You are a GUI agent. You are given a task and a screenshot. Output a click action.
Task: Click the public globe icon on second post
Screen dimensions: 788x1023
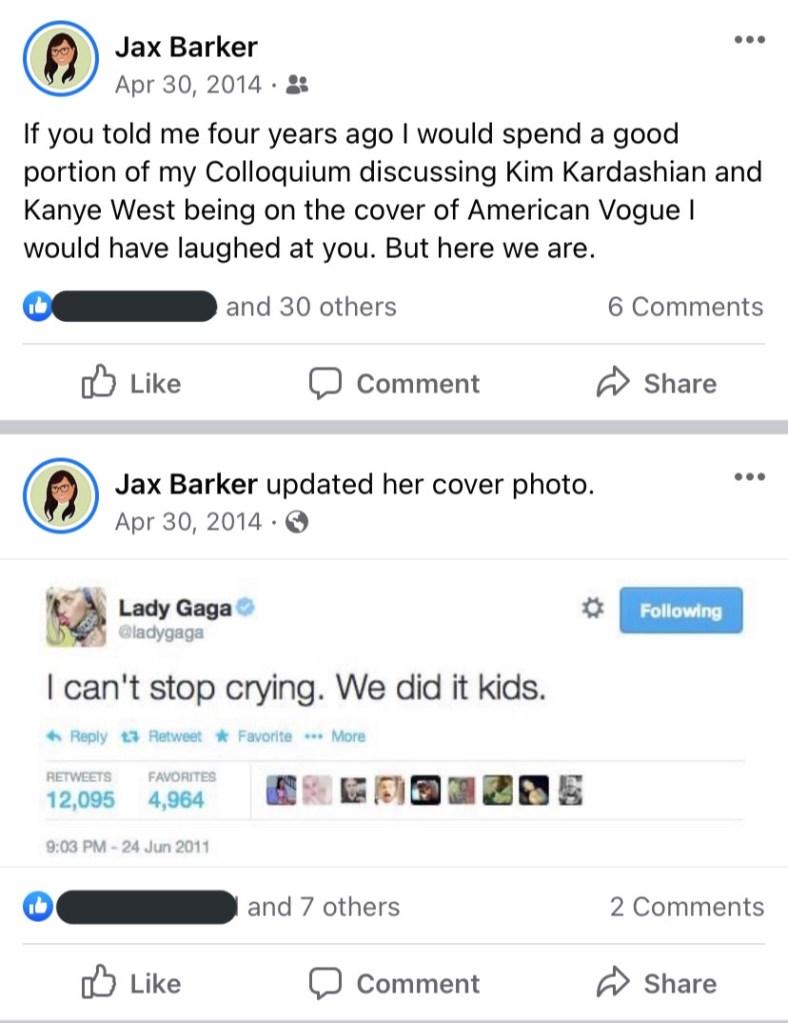point(297,522)
